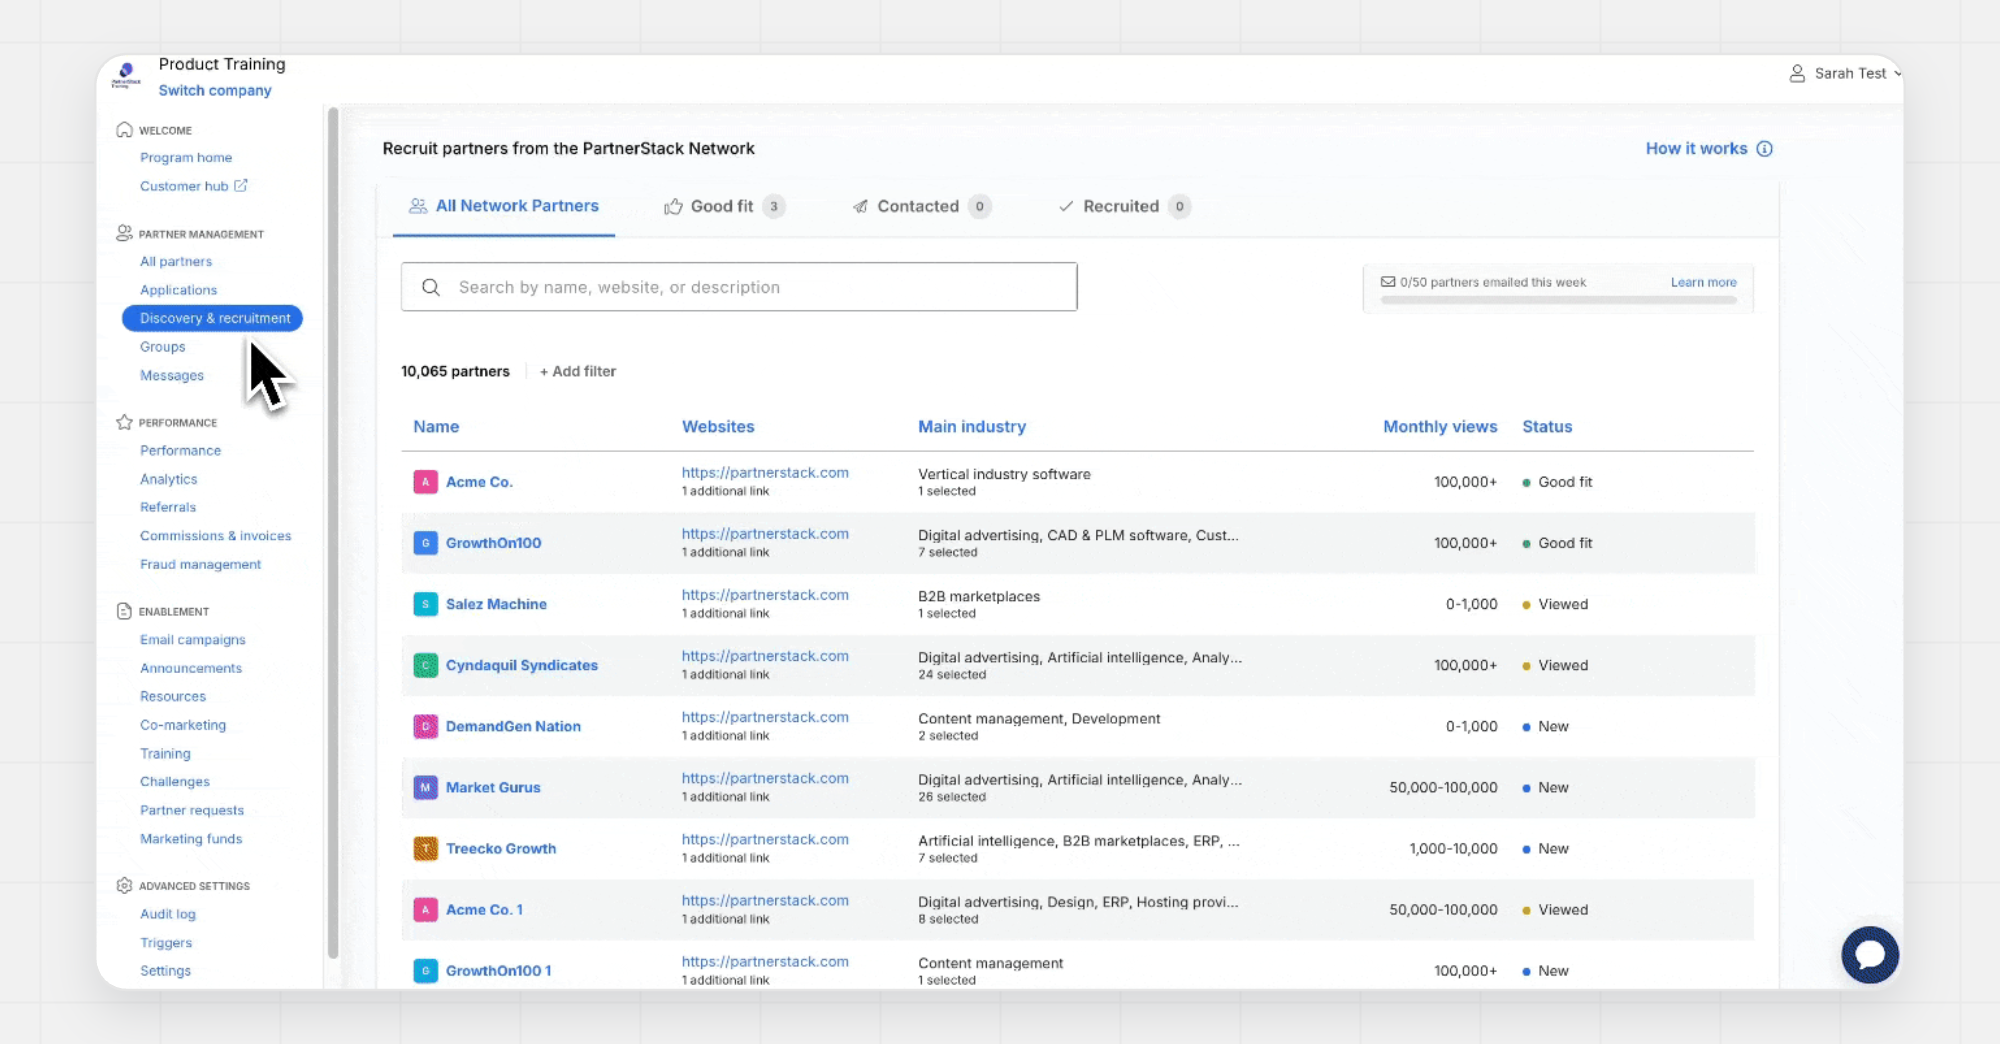2000x1044 pixels.
Task: Open the Salez Machine partner link
Action: [496, 604]
